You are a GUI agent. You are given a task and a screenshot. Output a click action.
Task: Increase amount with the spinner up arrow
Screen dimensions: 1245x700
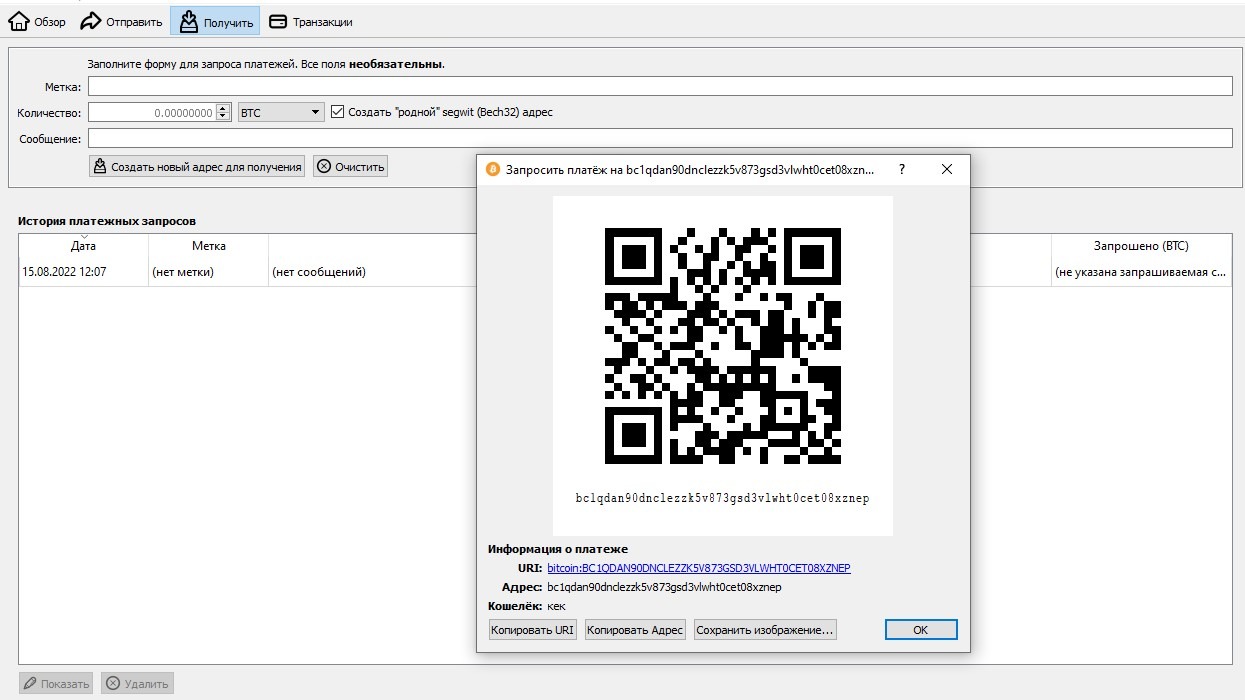[224, 108]
